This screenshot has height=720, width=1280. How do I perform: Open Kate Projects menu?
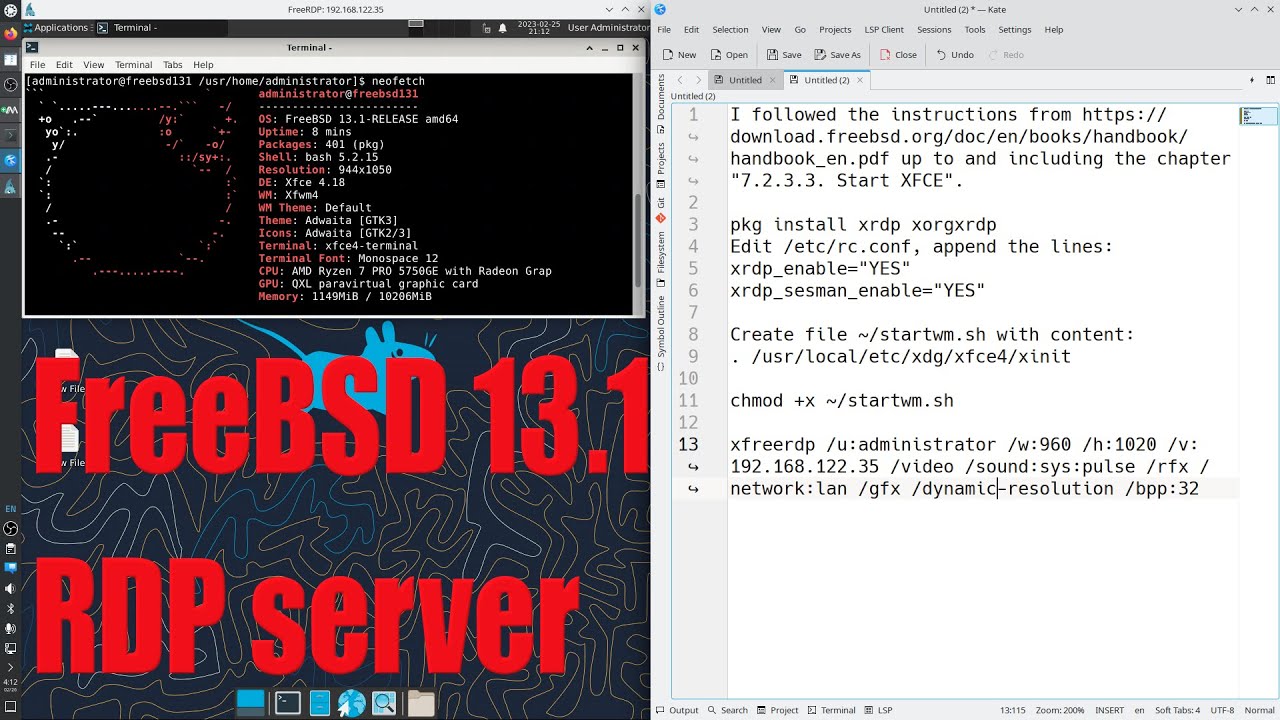coord(835,30)
